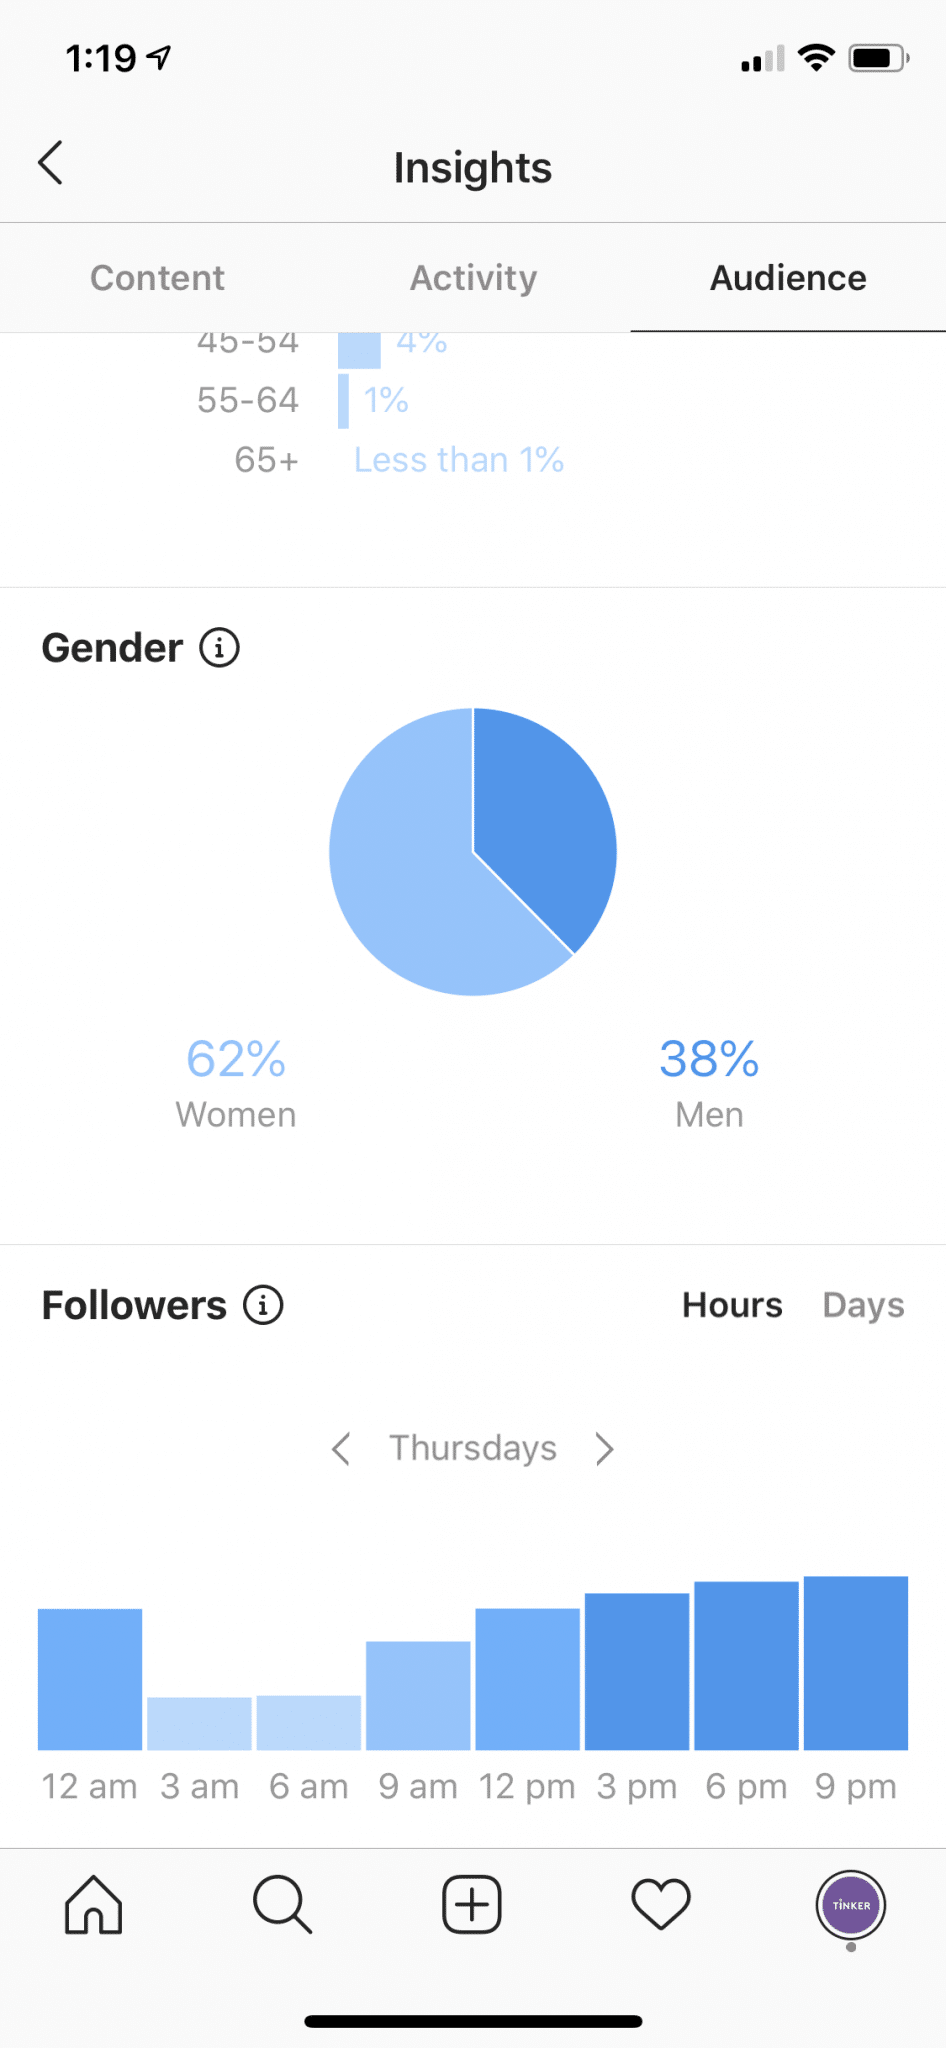Go to previous day with left chevron

(x=340, y=1448)
